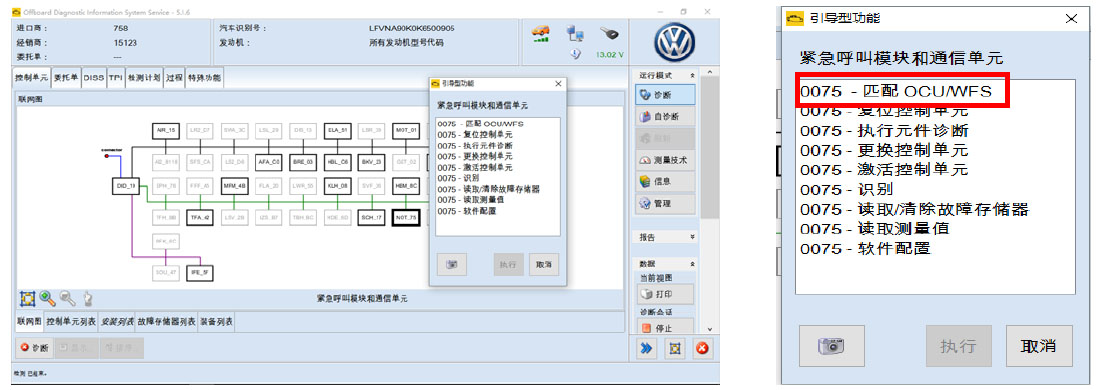Click 执行 in the enlarged dialog

[959, 346]
